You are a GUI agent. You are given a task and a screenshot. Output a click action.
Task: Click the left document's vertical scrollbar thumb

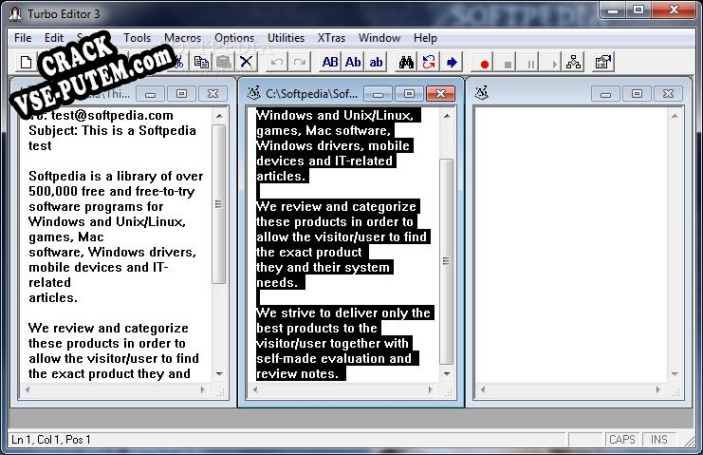coord(219,204)
